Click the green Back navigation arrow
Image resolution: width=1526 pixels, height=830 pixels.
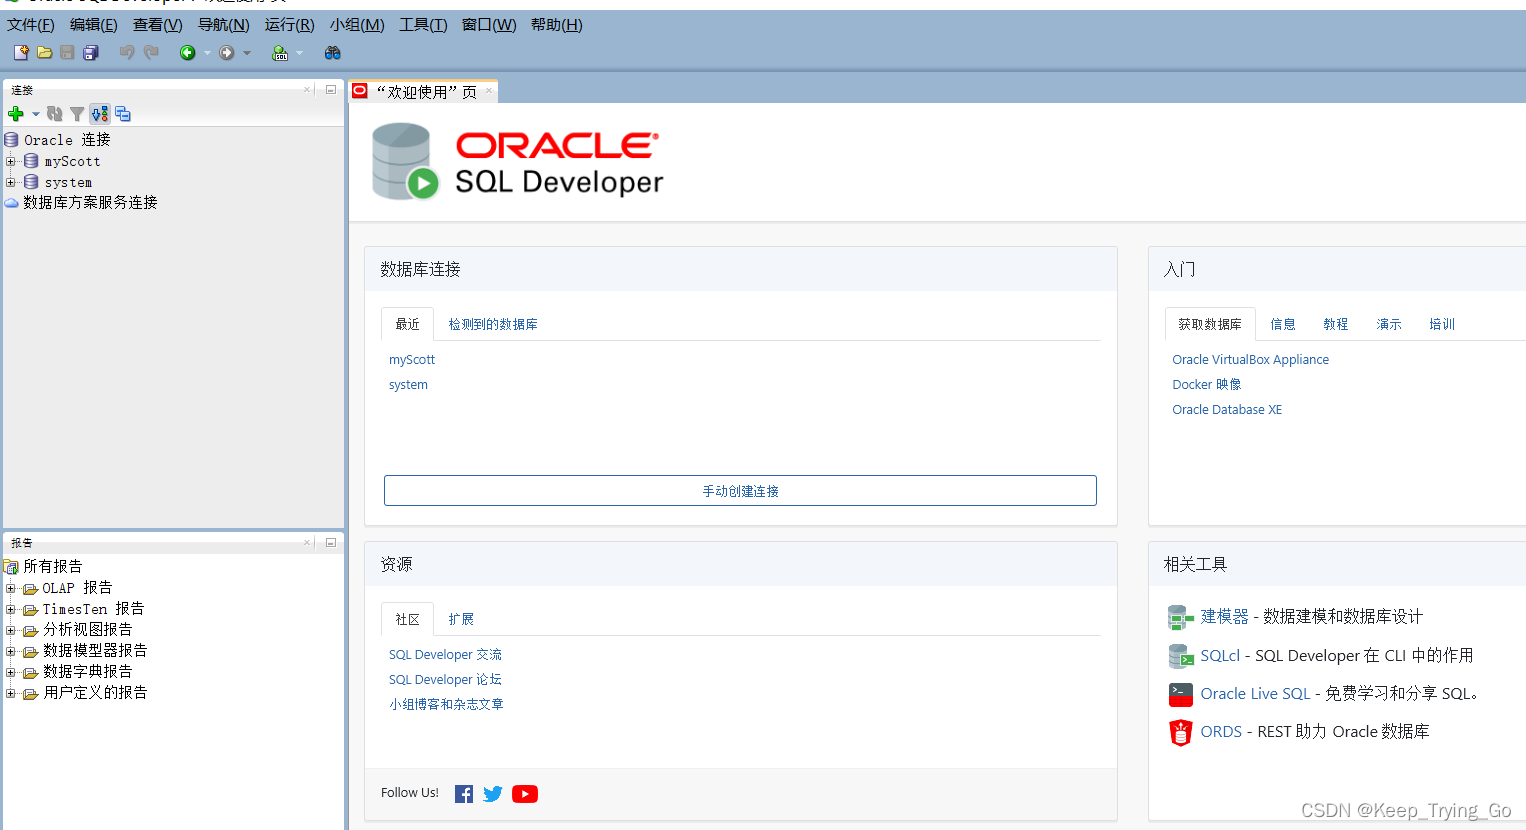187,52
